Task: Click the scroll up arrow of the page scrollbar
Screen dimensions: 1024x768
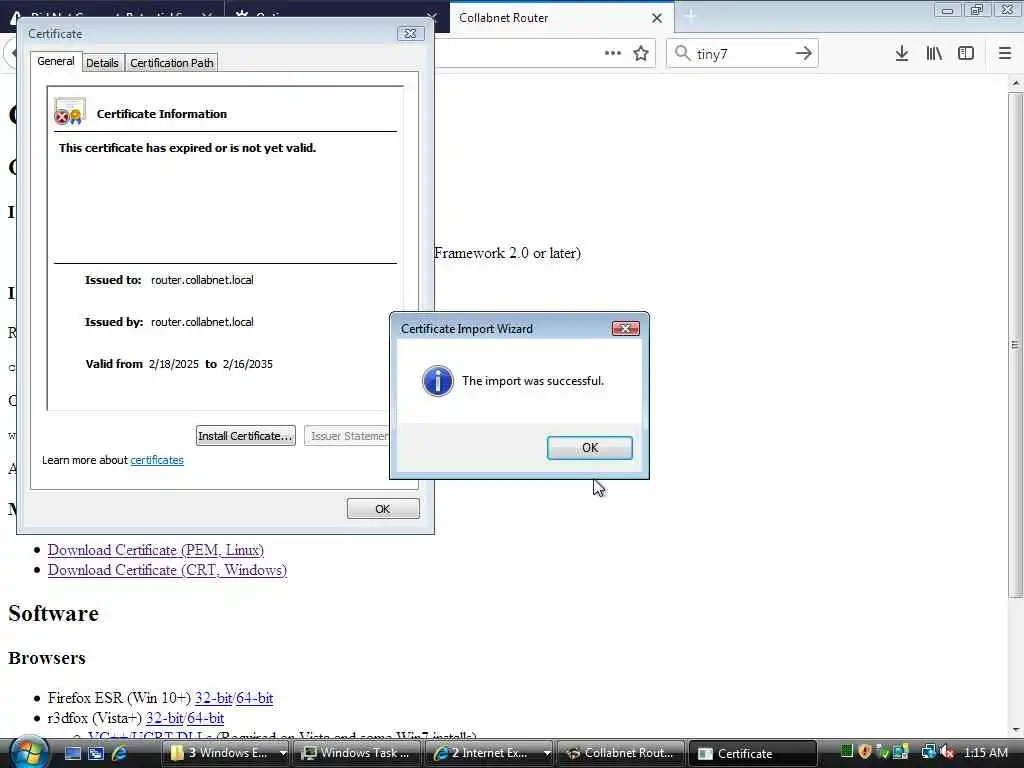Action: 1016,83
